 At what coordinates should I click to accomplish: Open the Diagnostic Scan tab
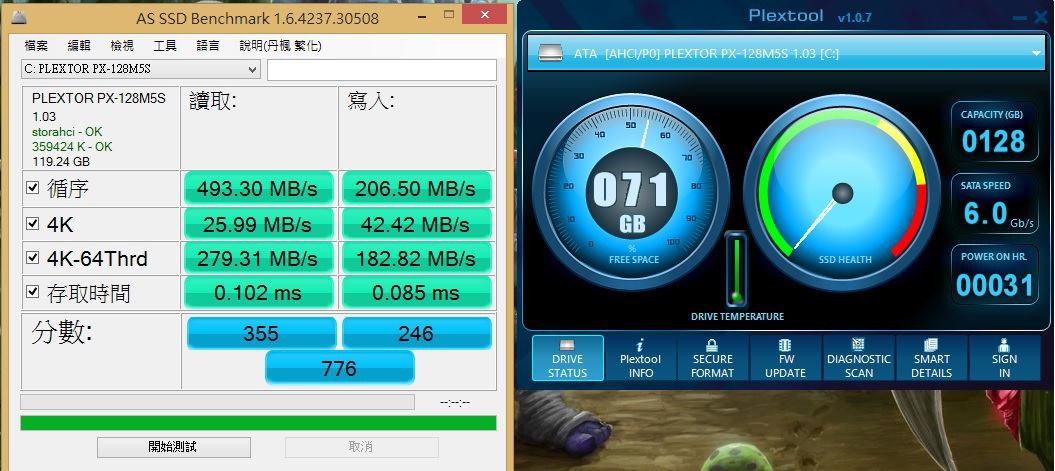click(x=859, y=358)
